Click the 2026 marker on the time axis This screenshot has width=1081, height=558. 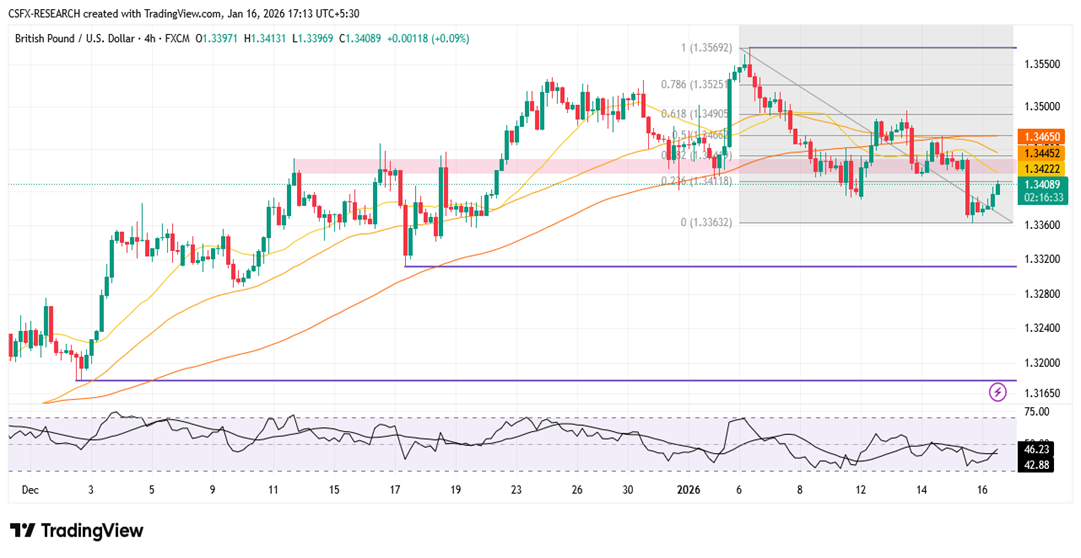(690, 491)
